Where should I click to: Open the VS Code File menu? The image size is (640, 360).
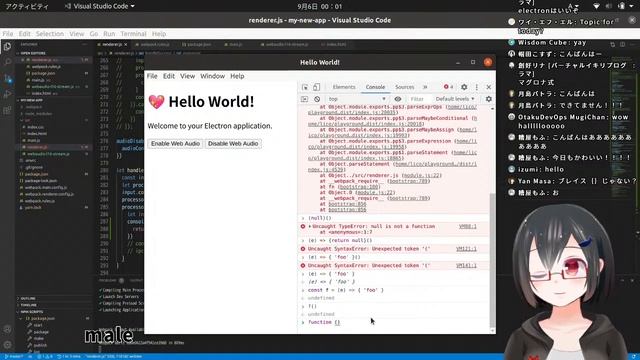pyautogui.click(x=8, y=34)
